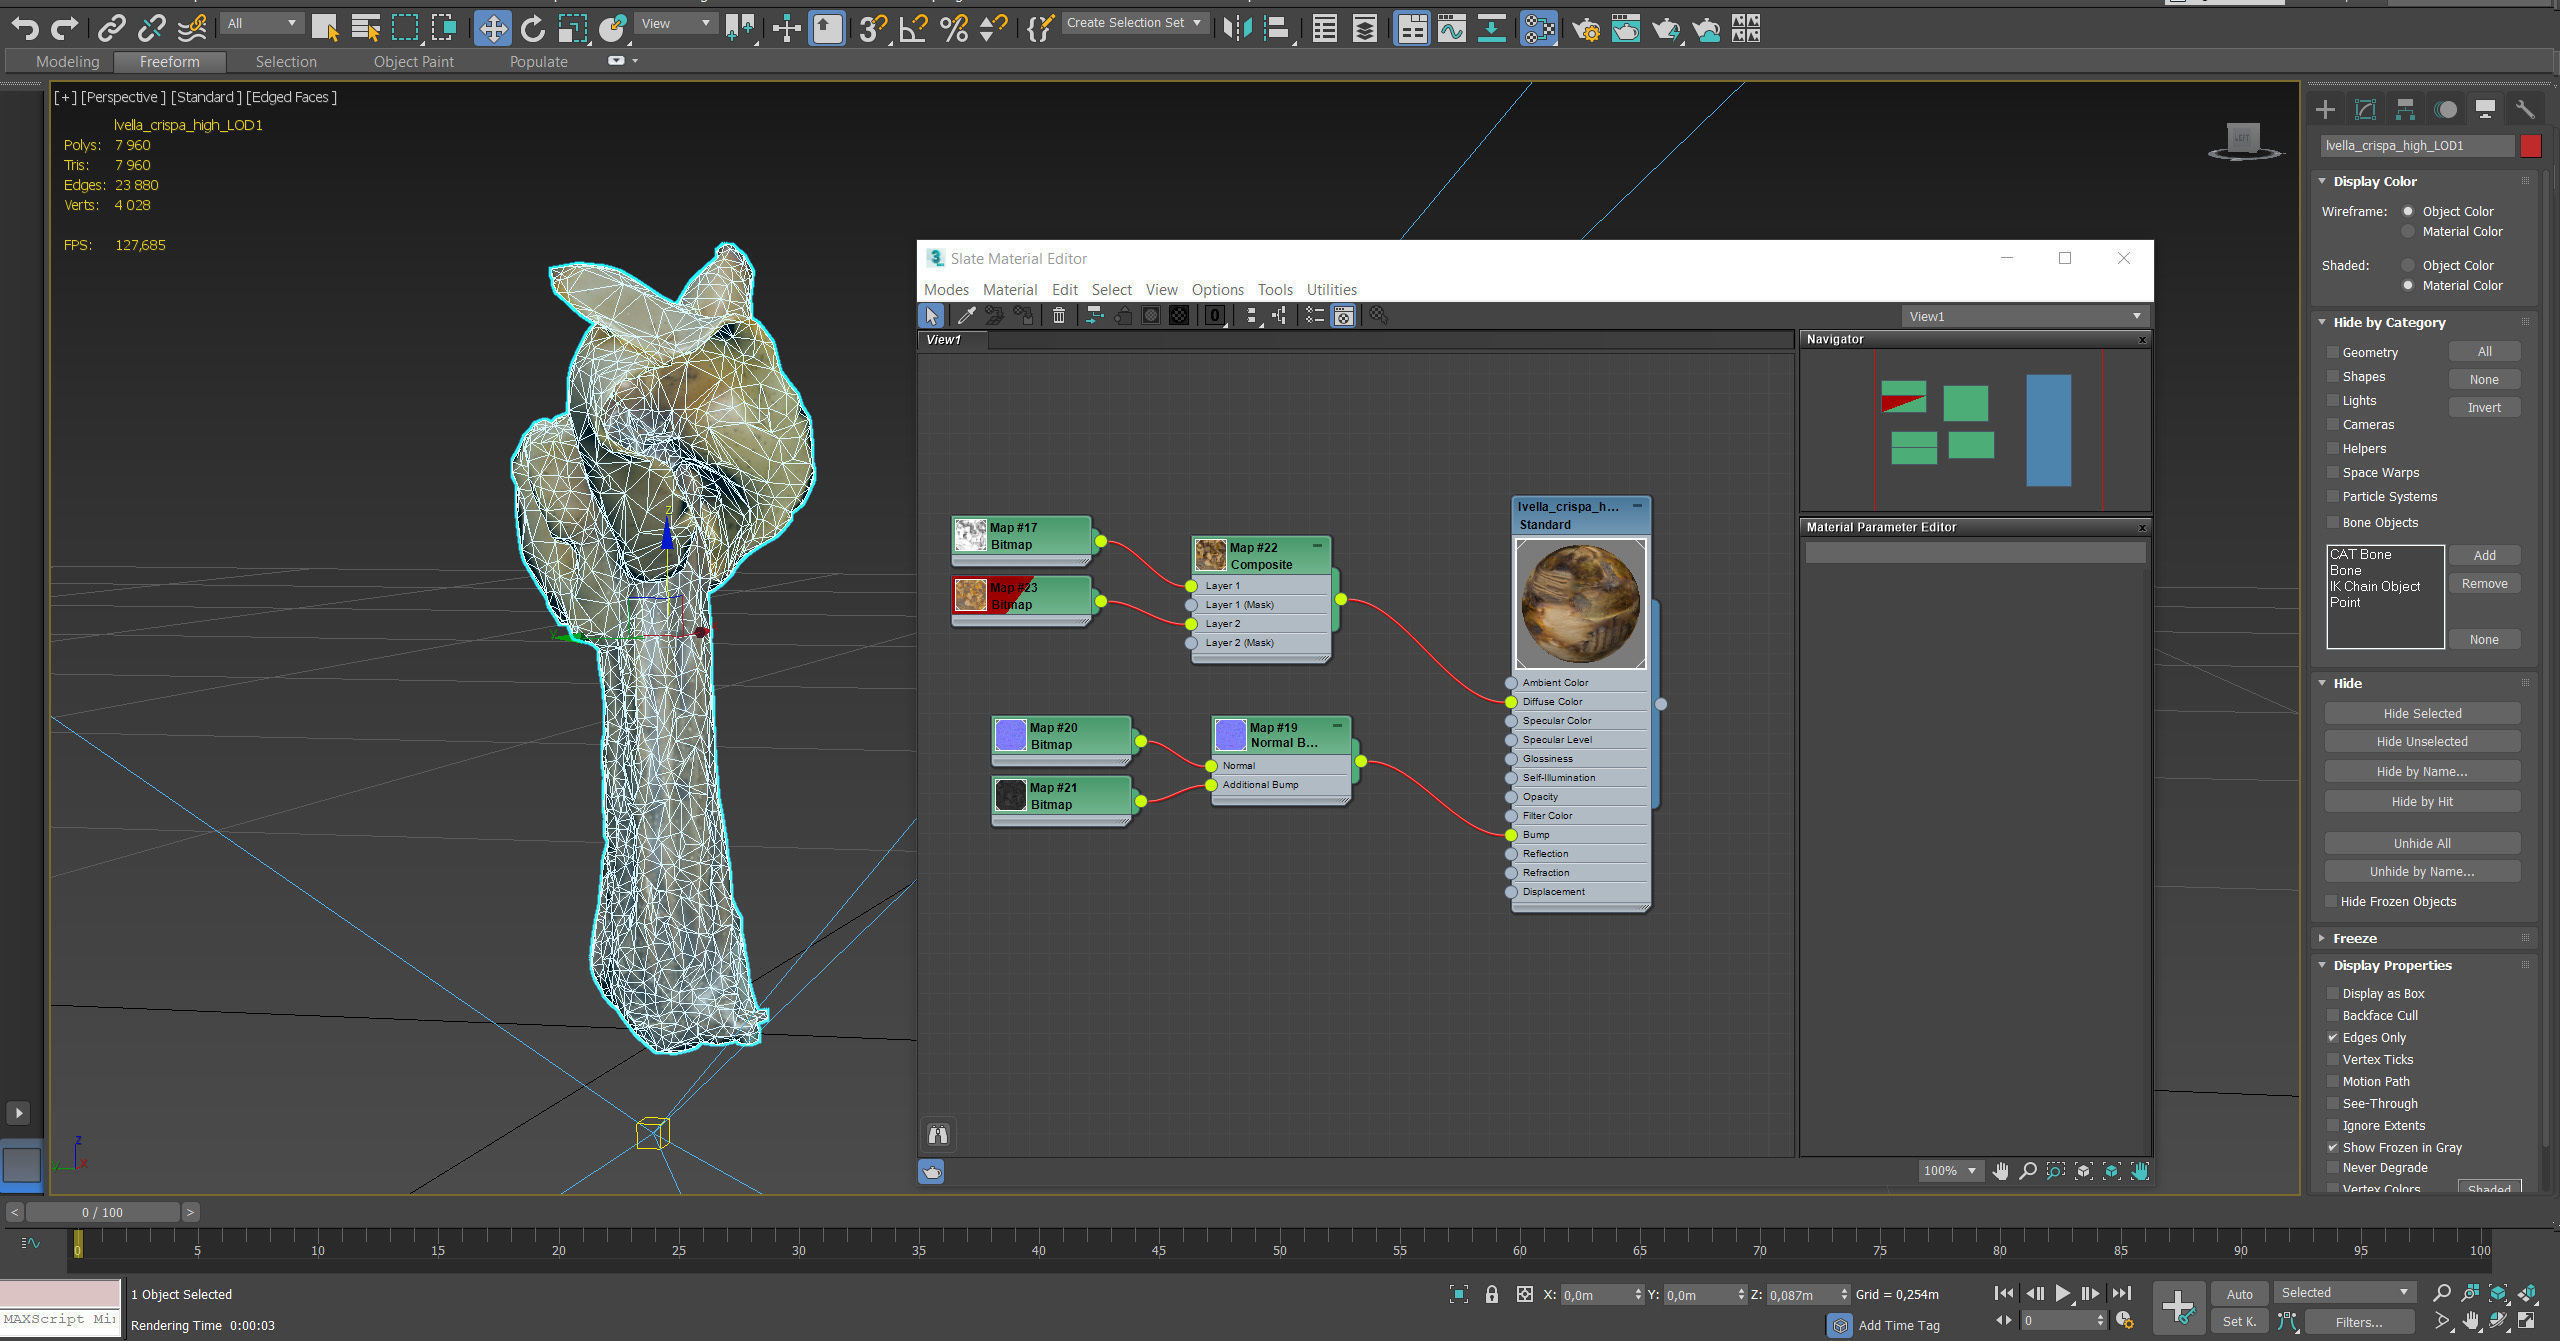The height and width of the screenshot is (1341, 2560).
Task: Click the Auto key button
Action: (2240, 1294)
